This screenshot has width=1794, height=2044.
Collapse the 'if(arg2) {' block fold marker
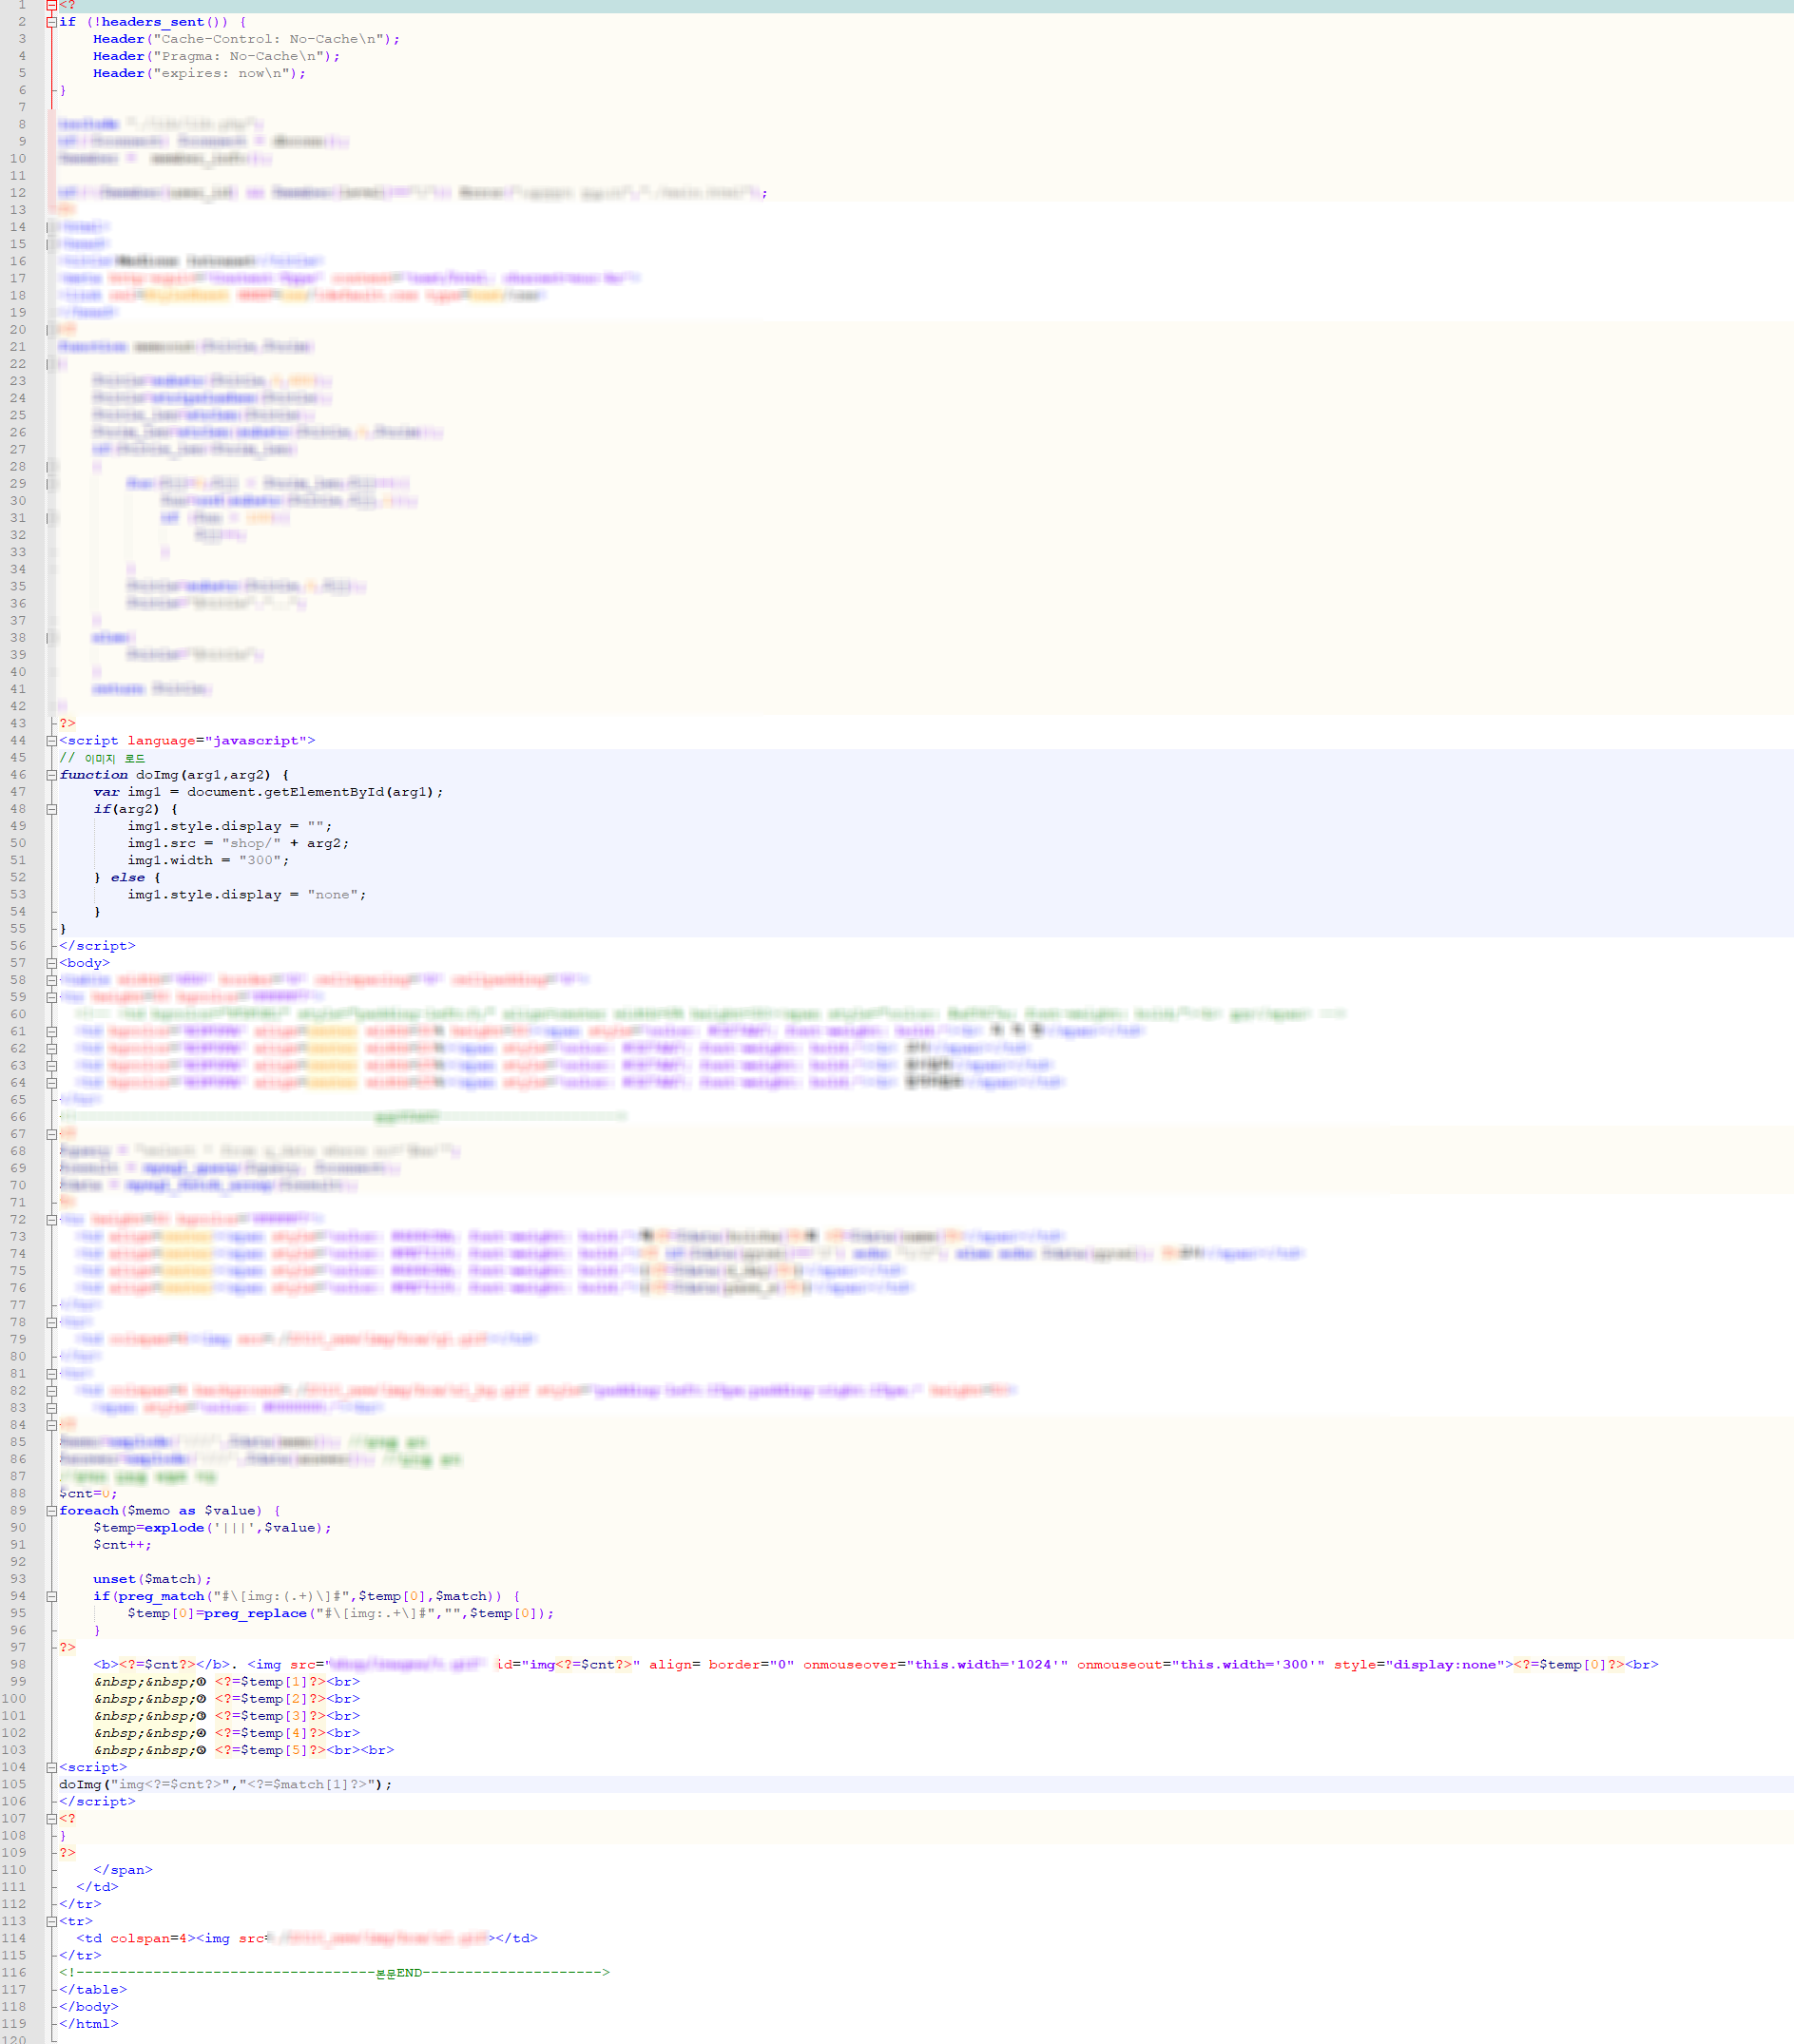click(51, 809)
